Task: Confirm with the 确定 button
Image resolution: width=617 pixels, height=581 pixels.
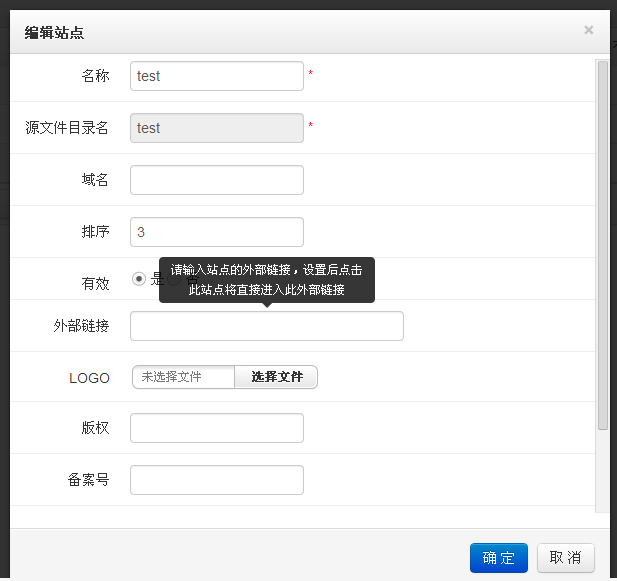Action: click(499, 558)
